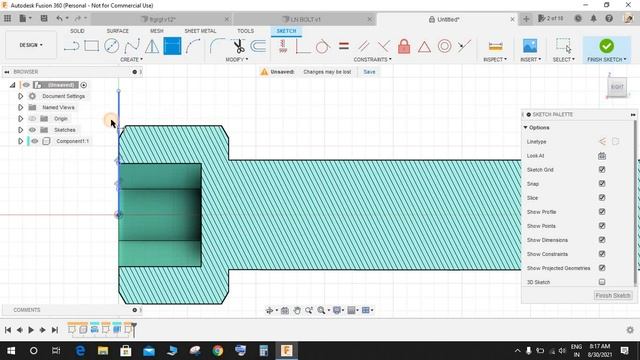Toggle the Show Dimensions checkbox
This screenshot has height=360, width=640.
tap(602, 240)
